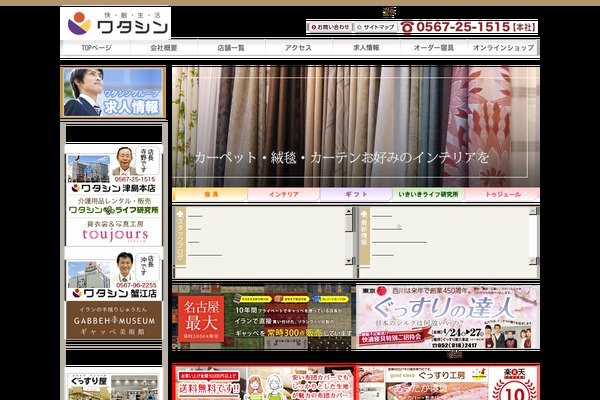Select the トゥジュール category tab

502,194
